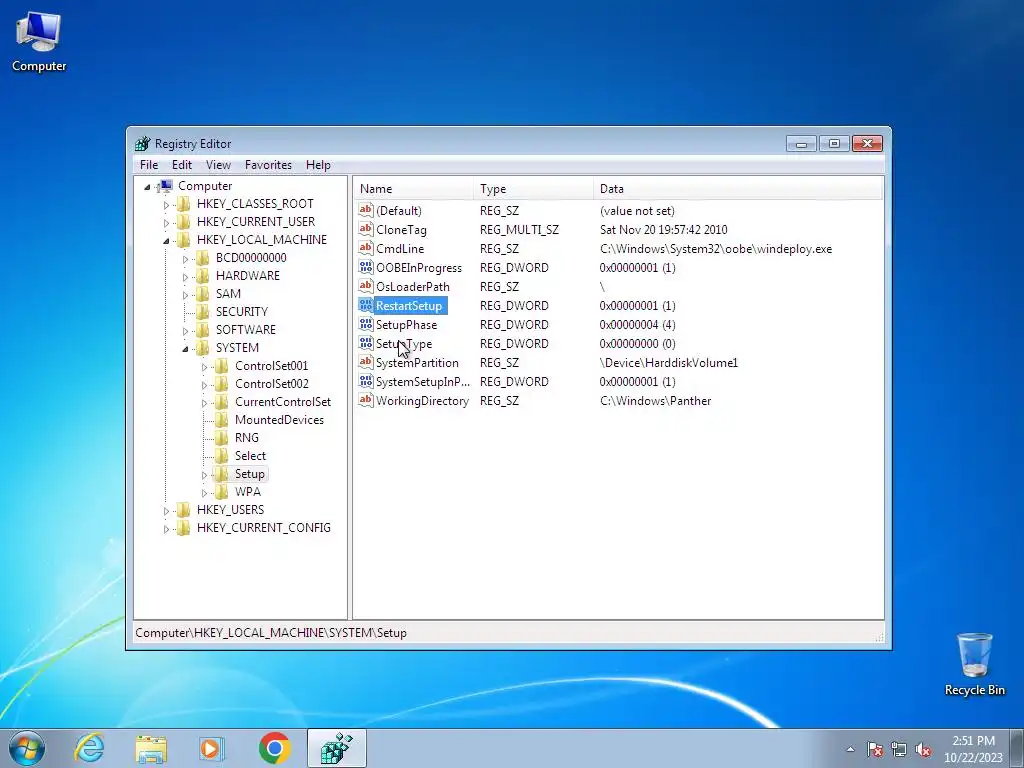Viewport: 1024px width, 768px height.
Task: Expand HKEY_CLASSES_ROOT tree arrow
Action: 167,204
